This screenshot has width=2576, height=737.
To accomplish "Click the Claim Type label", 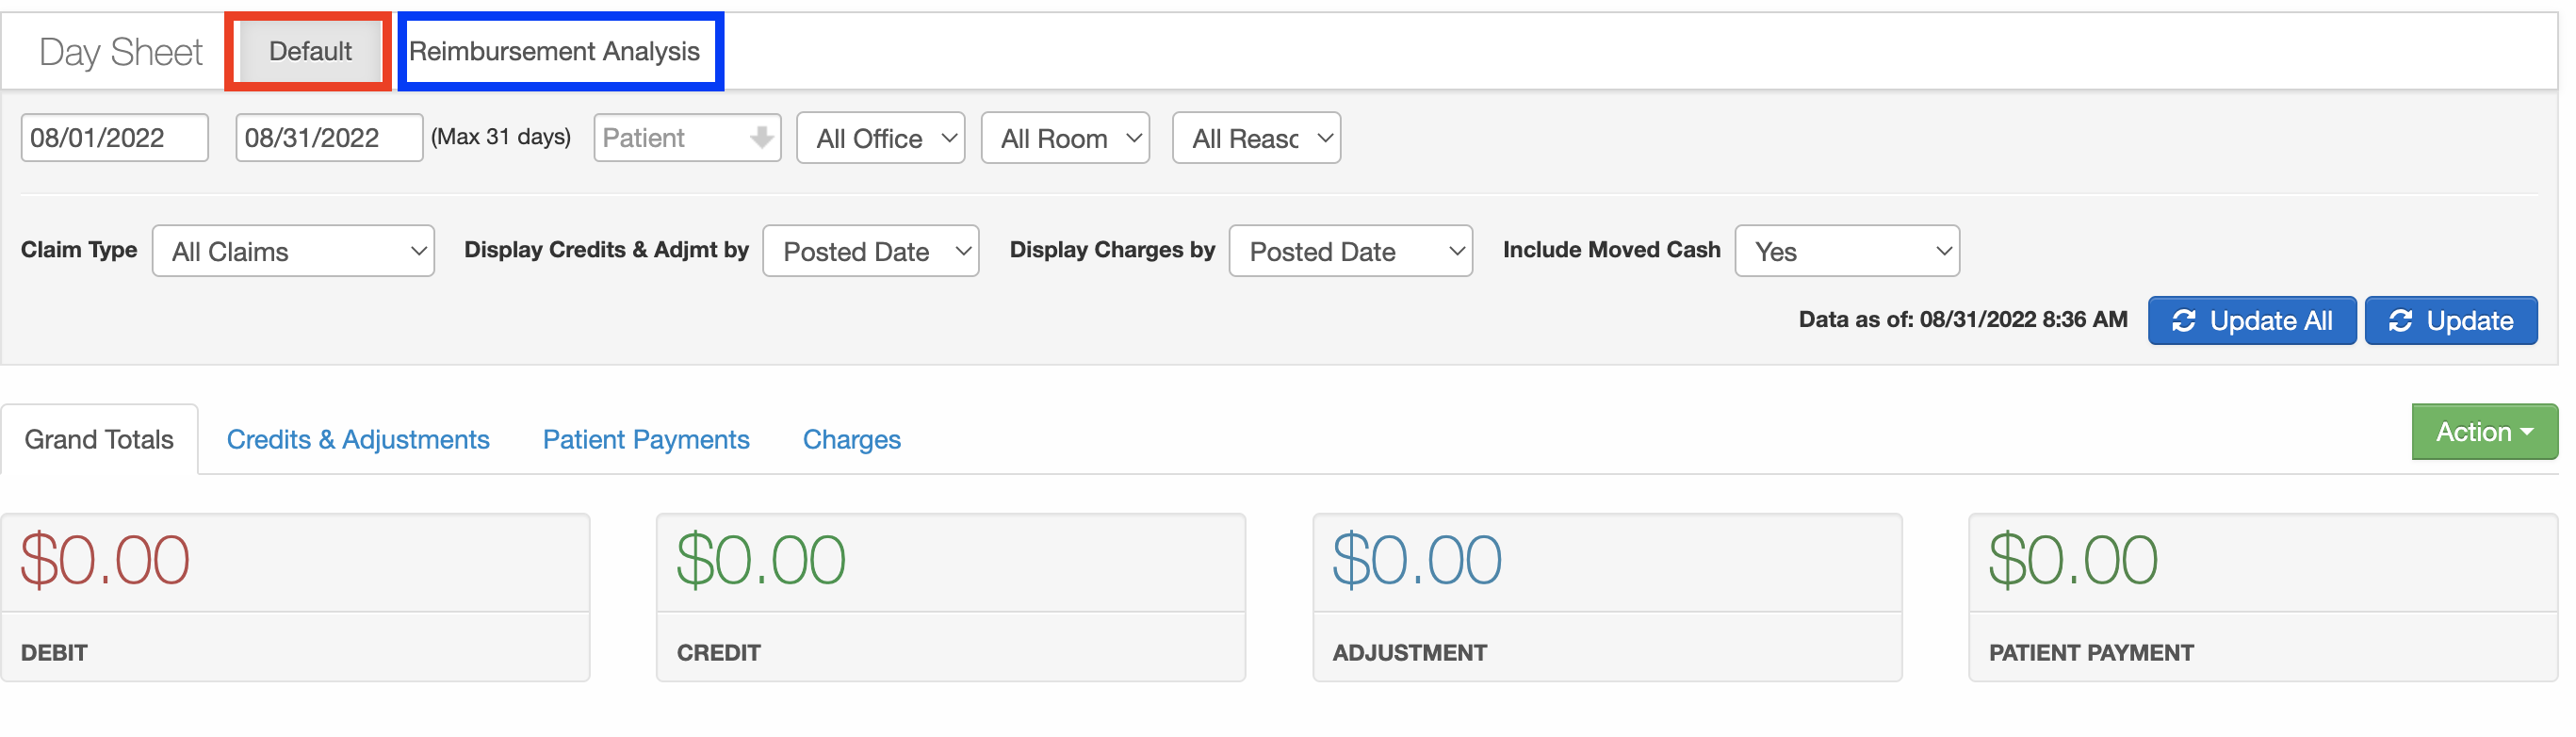I will coord(79,249).
